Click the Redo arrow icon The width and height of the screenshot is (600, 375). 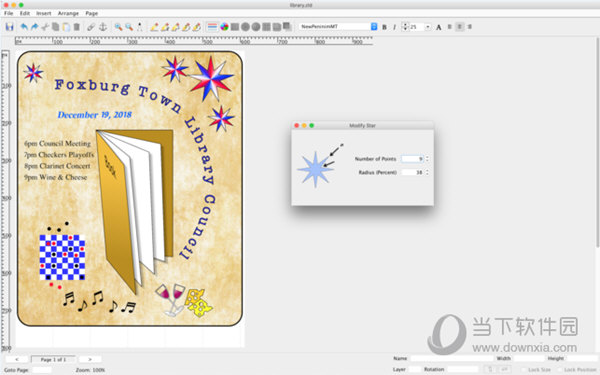(x=34, y=27)
